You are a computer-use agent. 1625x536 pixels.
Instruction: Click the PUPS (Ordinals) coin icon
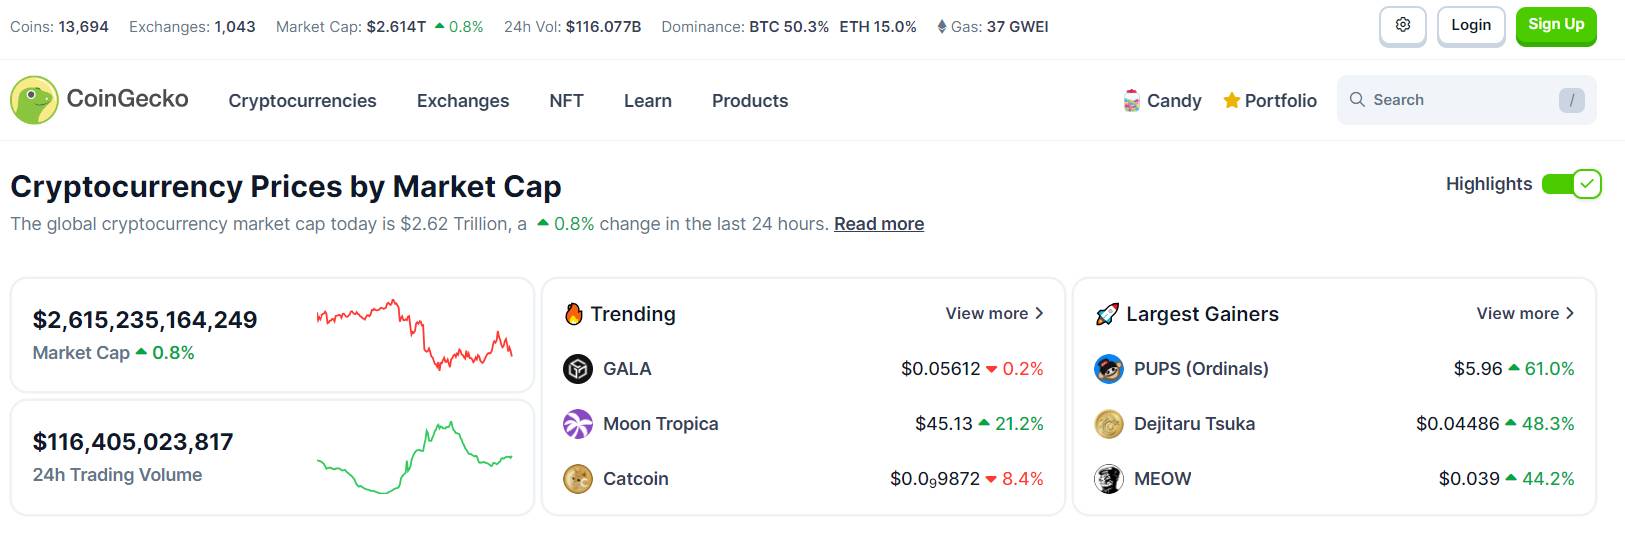point(1109,369)
